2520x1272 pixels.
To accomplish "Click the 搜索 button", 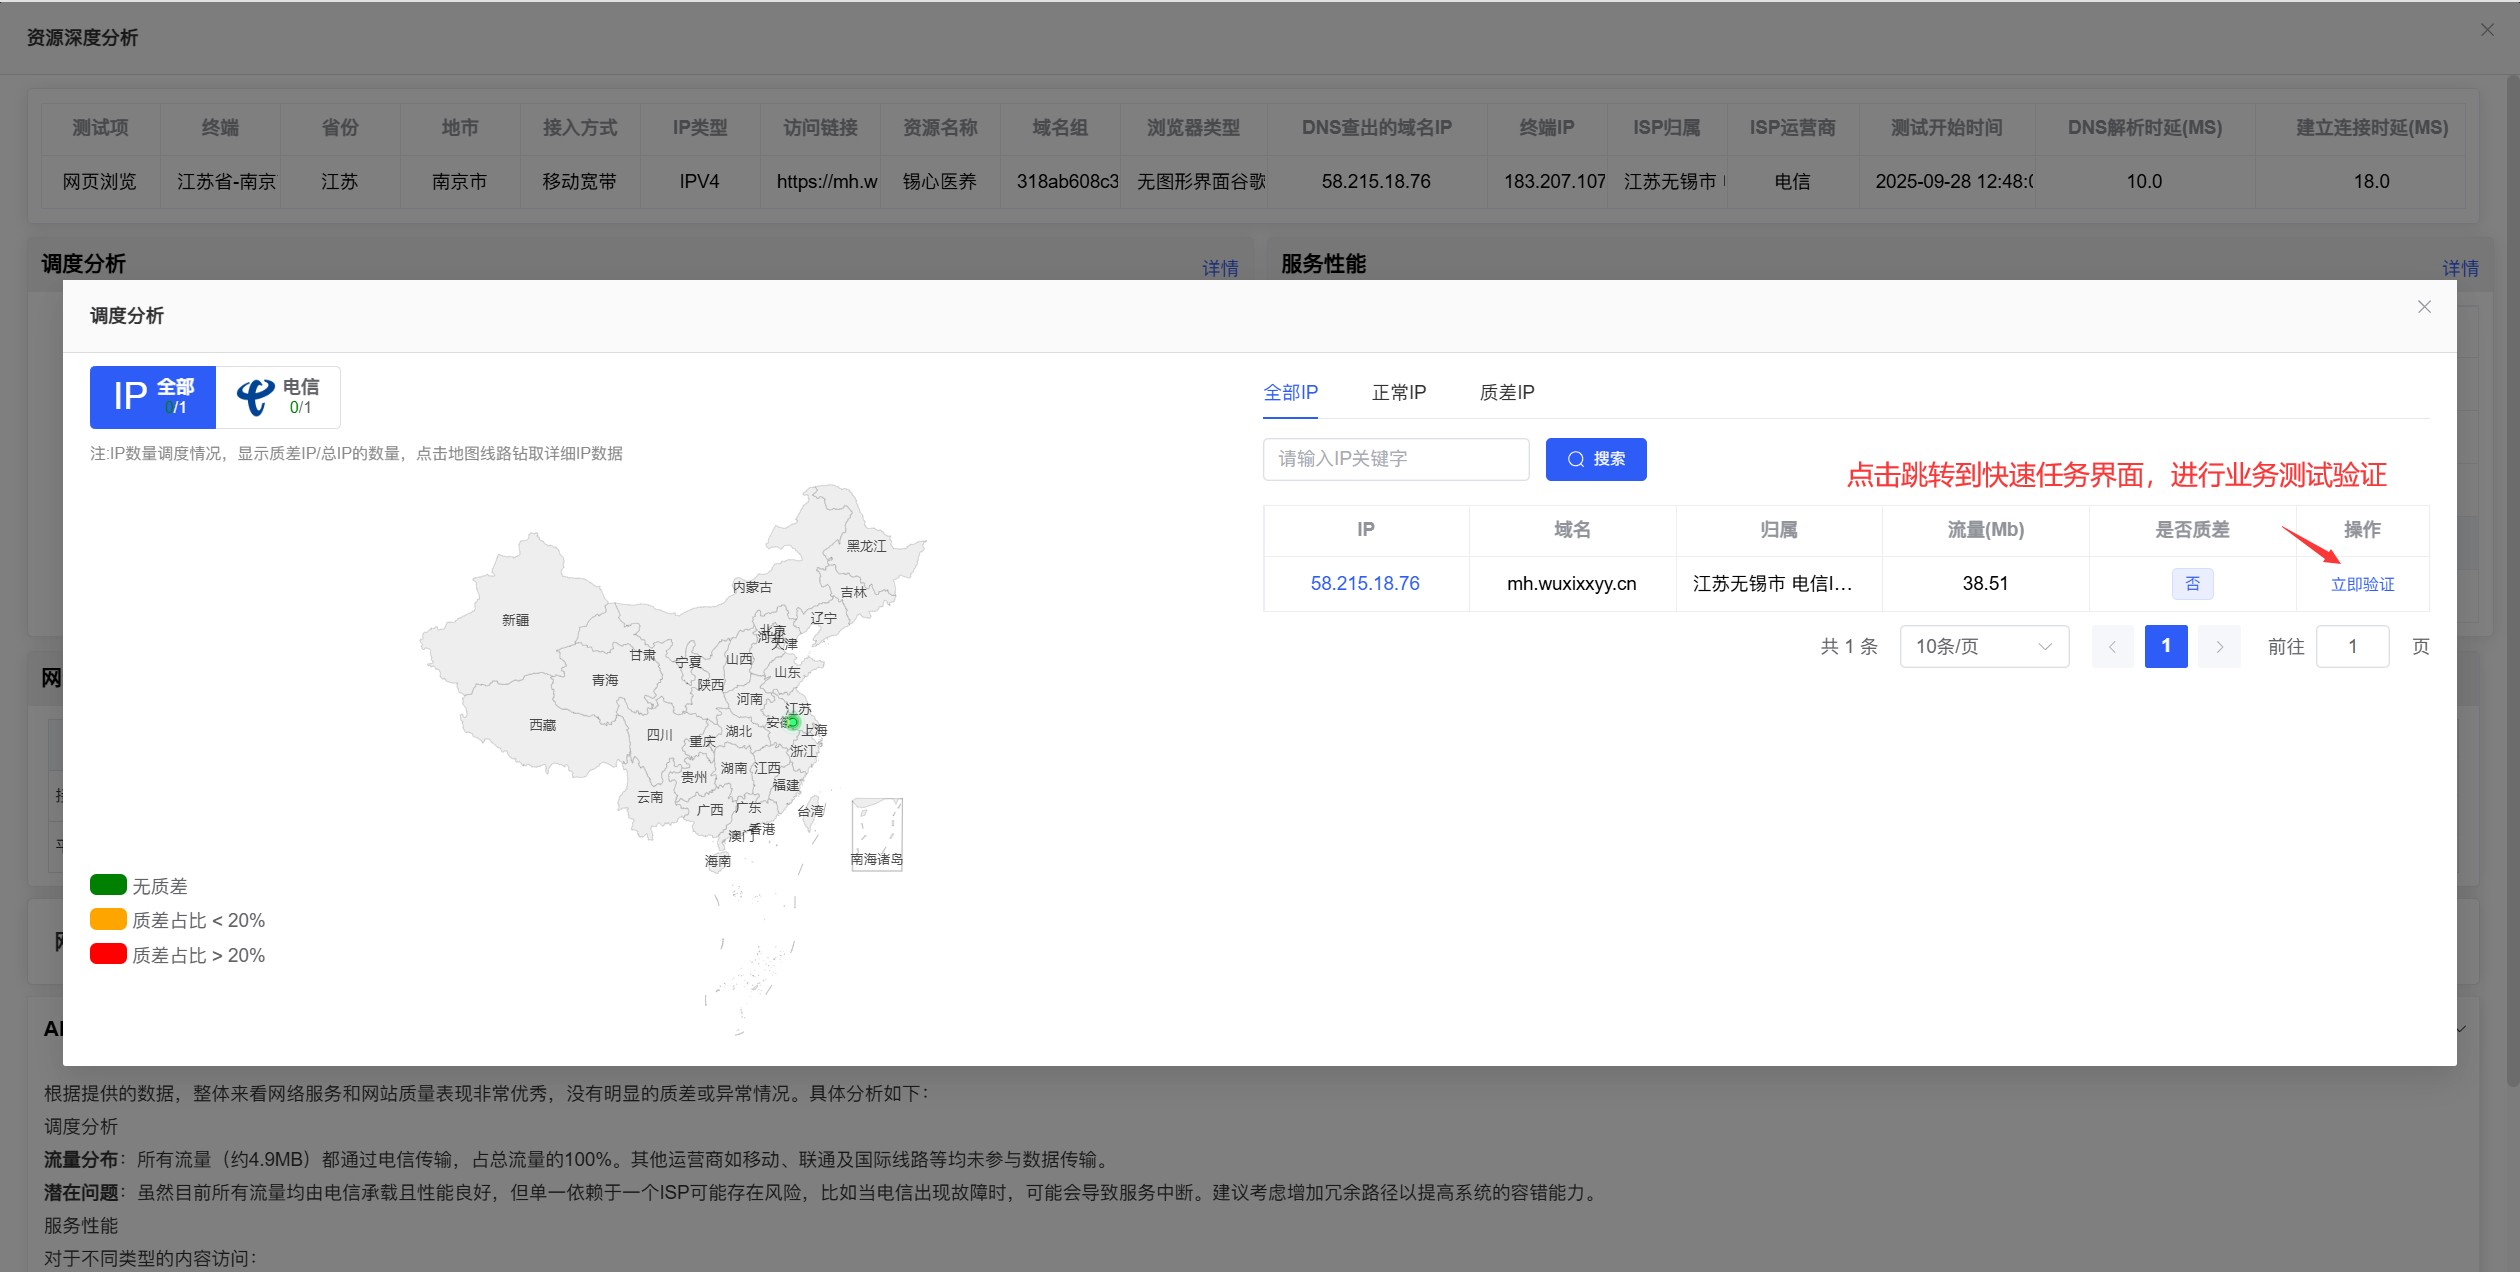I will click(1596, 459).
